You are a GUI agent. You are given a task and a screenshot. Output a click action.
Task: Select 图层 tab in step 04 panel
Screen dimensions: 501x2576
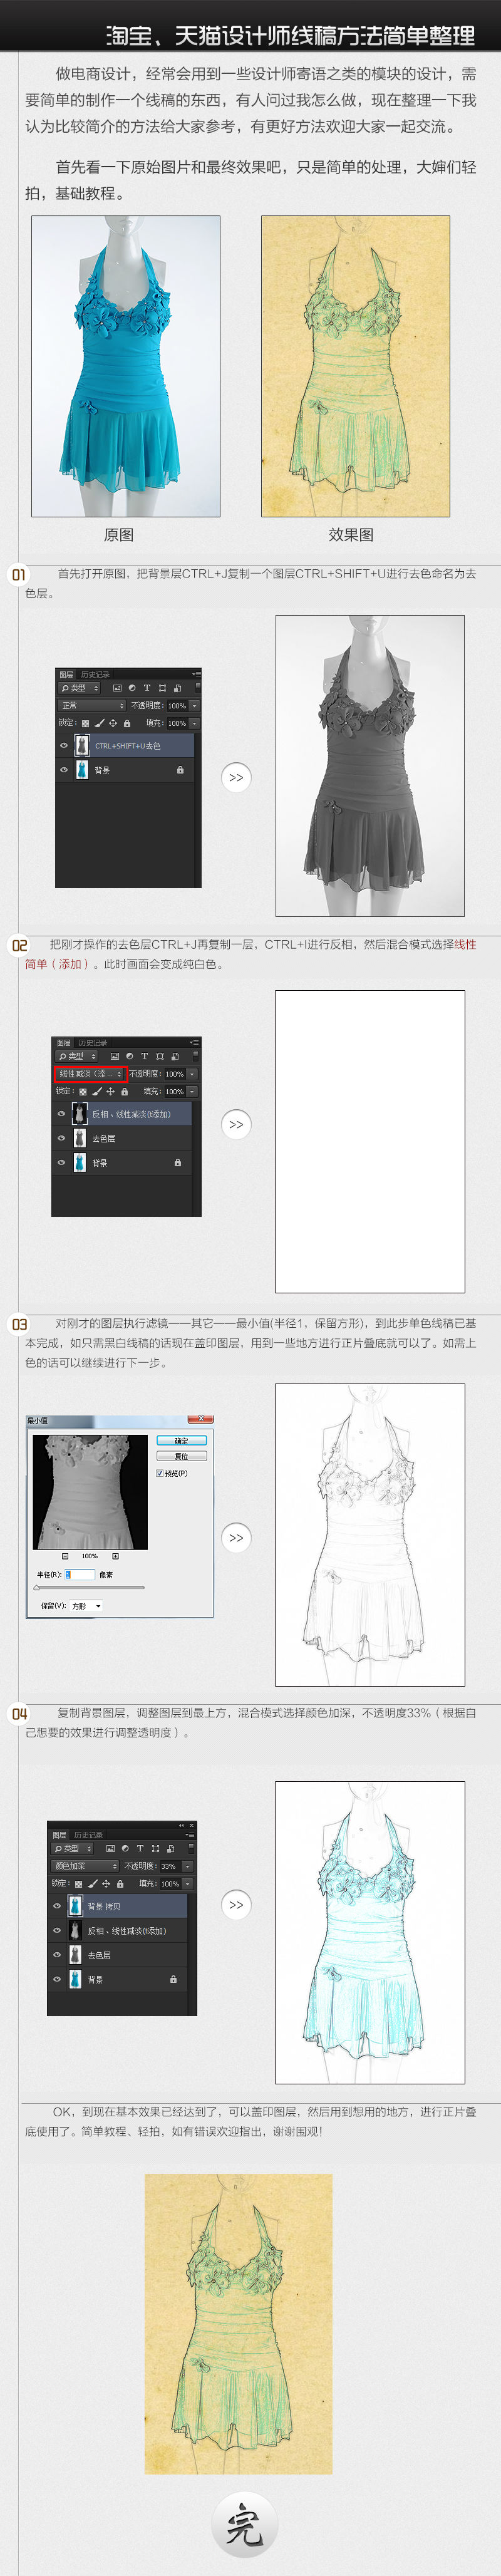(60, 1835)
